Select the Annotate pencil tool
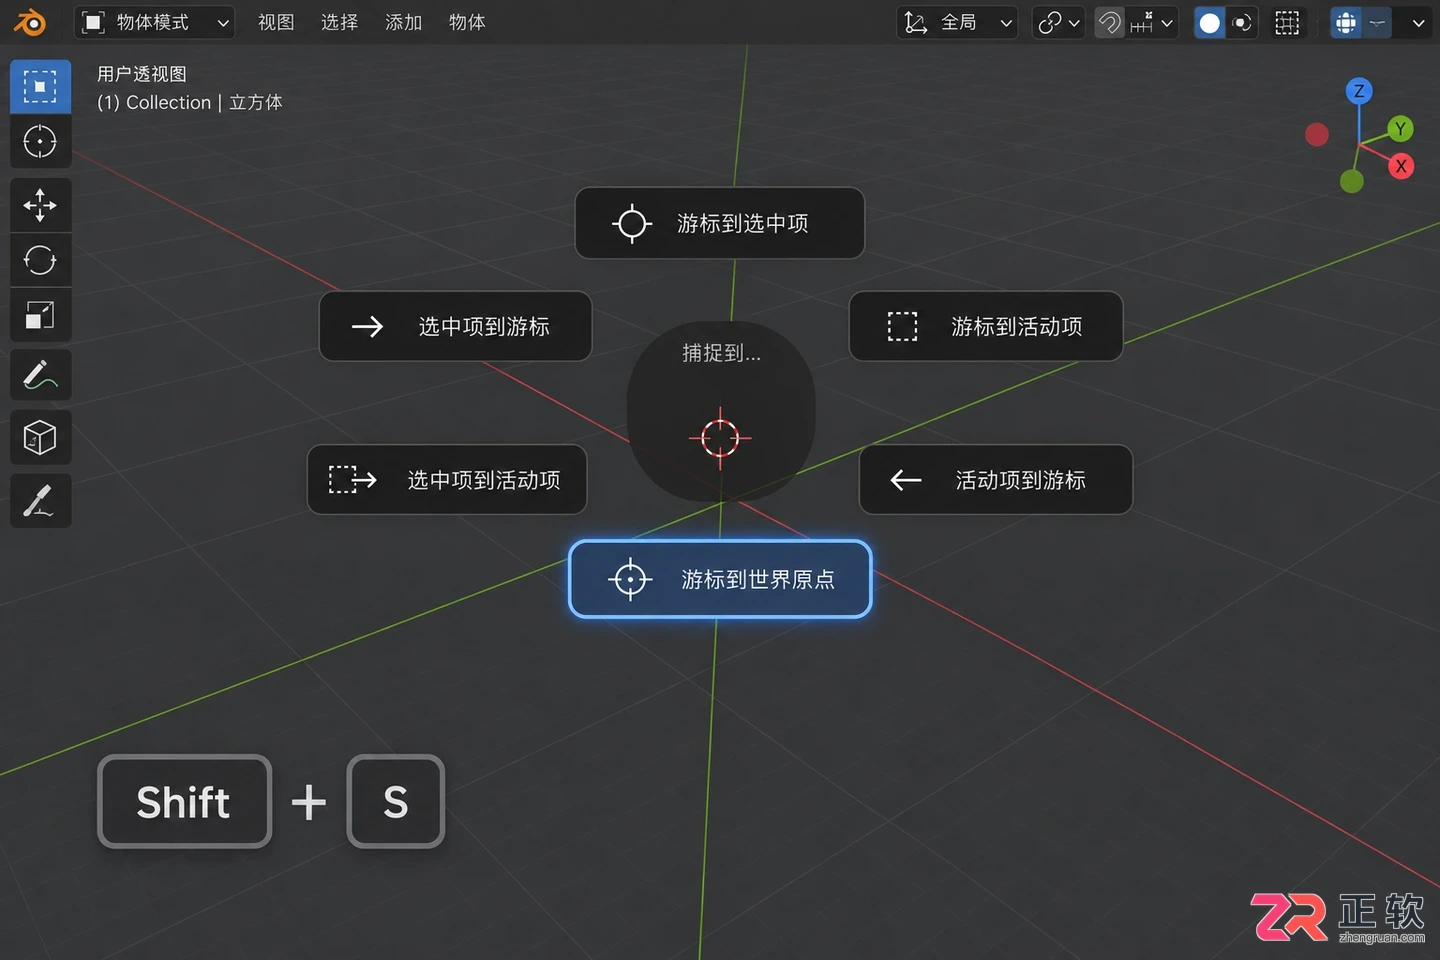 coord(40,376)
